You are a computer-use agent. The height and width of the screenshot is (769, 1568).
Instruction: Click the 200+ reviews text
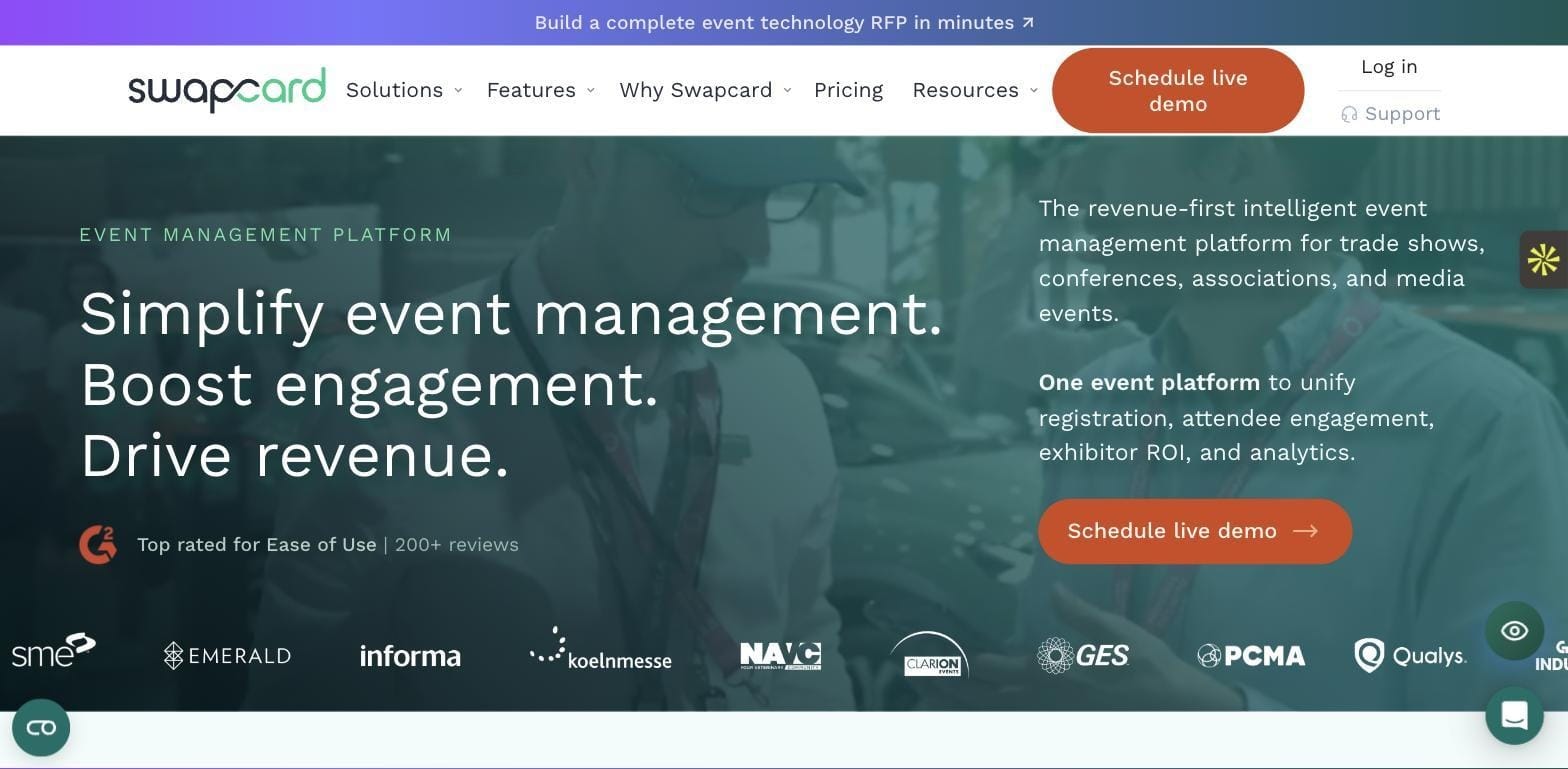(x=457, y=545)
